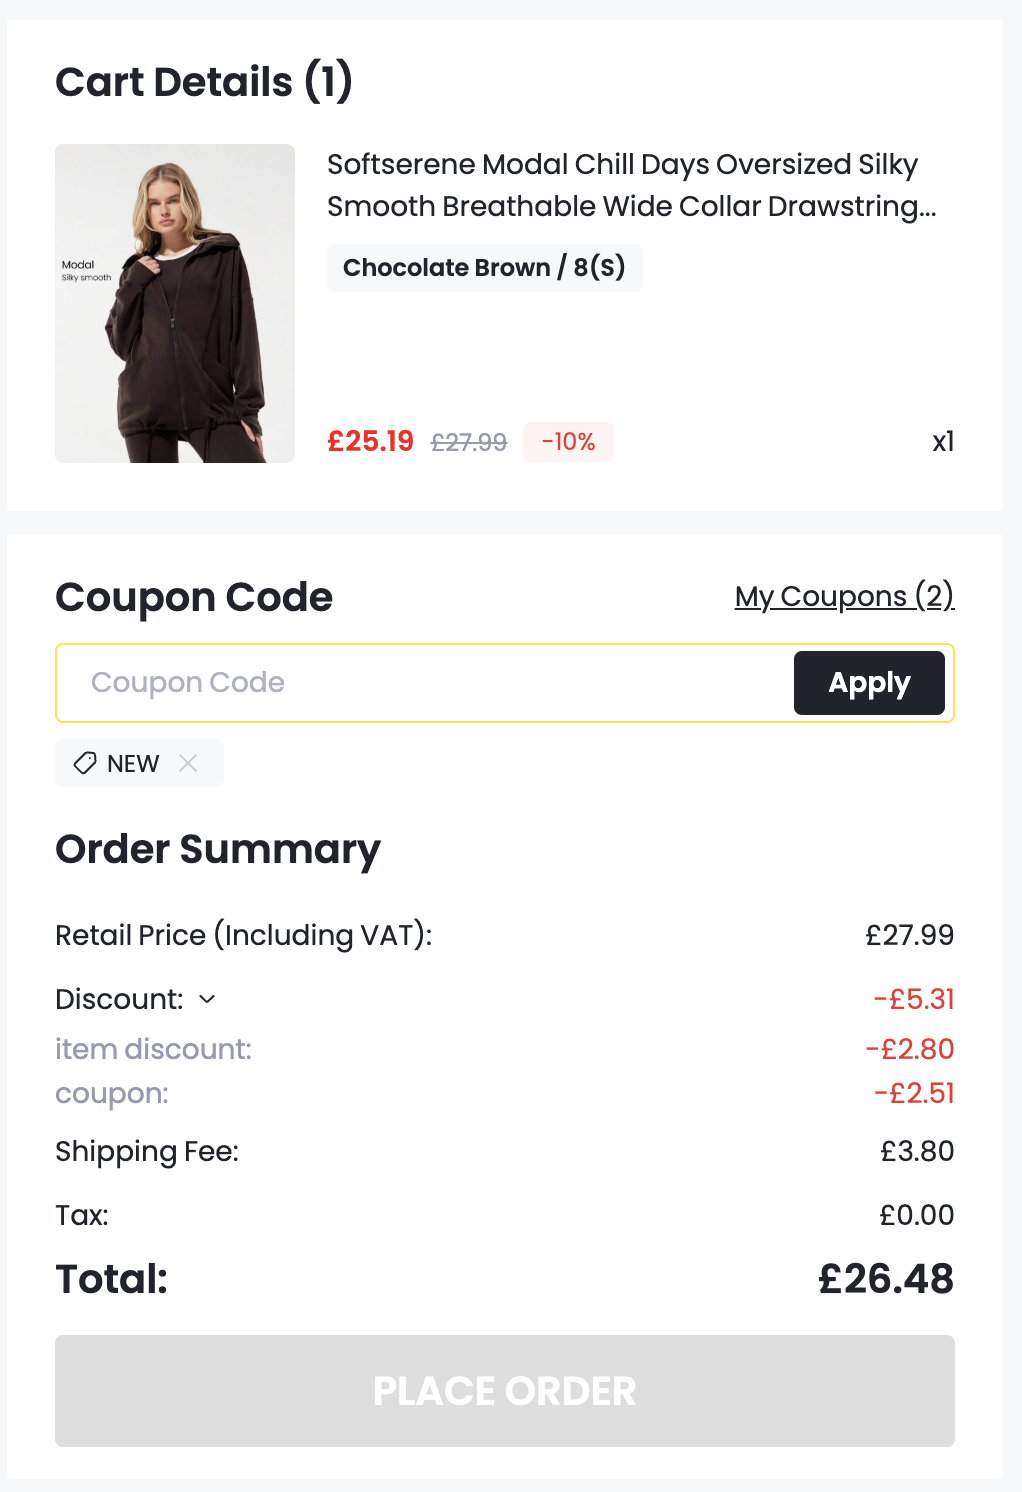Click the order Total amount £26.48
The width and height of the screenshot is (1022, 1492).
click(x=886, y=1279)
